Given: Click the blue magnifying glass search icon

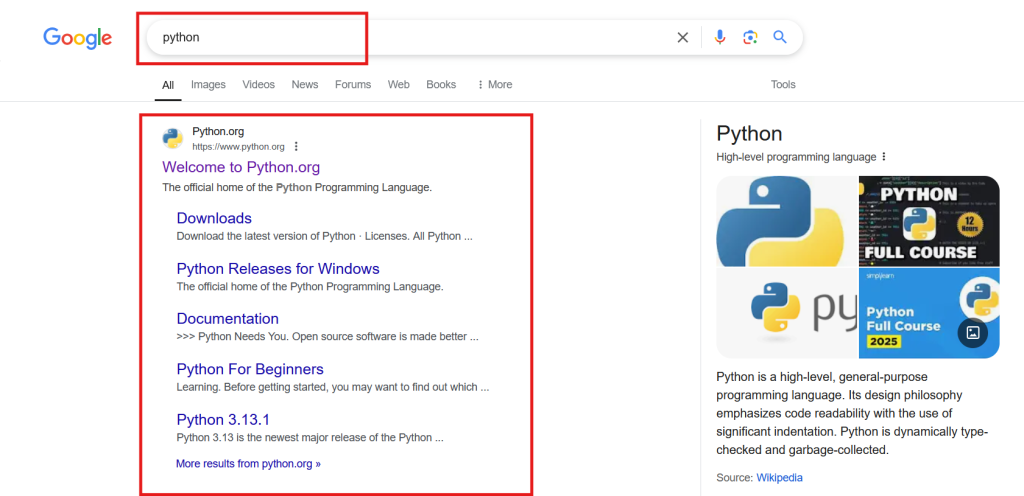Looking at the screenshot, I should 780,38.
